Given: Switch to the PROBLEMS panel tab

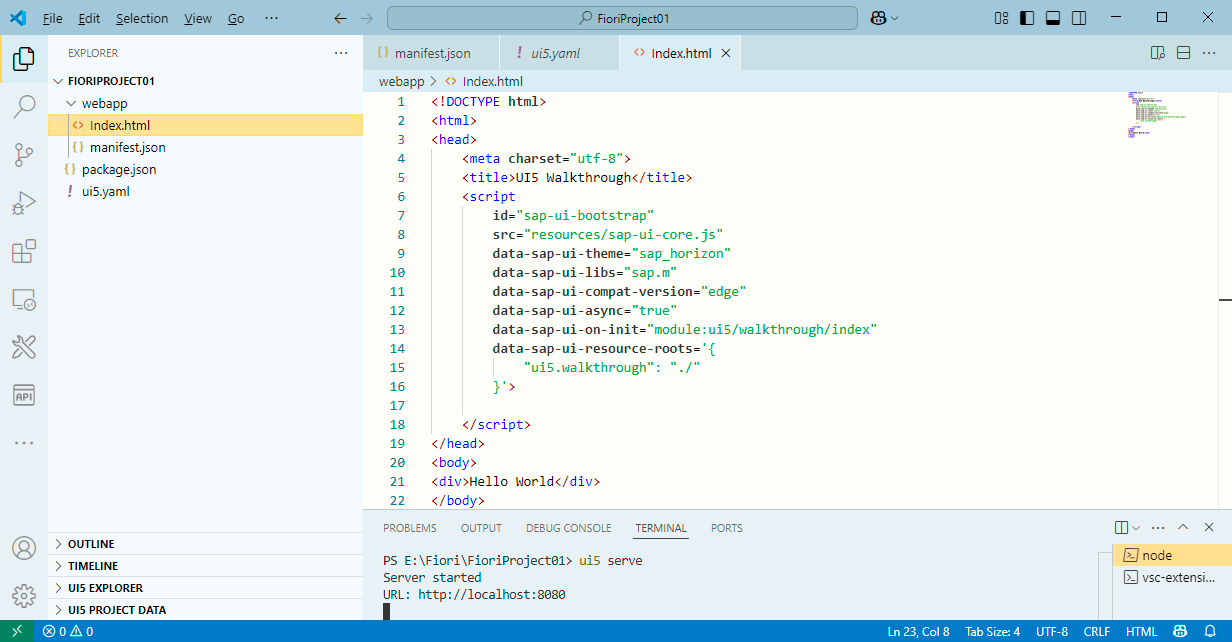Looking at the screenshot, I should (x=410, y=528).
